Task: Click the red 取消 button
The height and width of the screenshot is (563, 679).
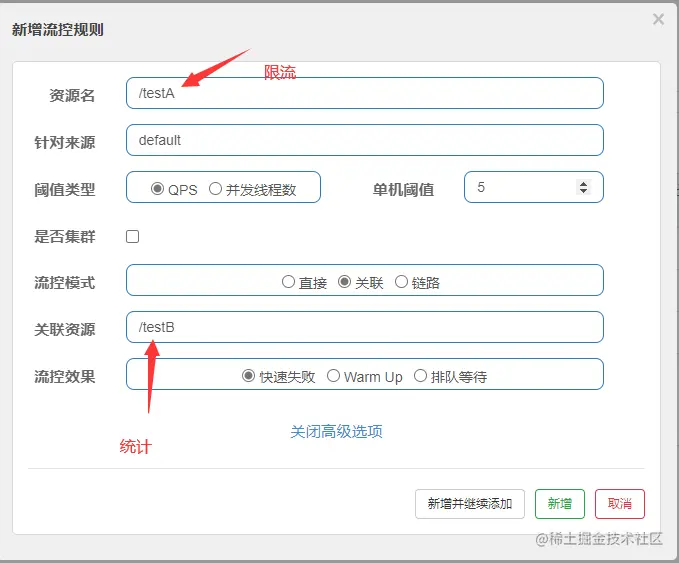Action: pos(620,504)
